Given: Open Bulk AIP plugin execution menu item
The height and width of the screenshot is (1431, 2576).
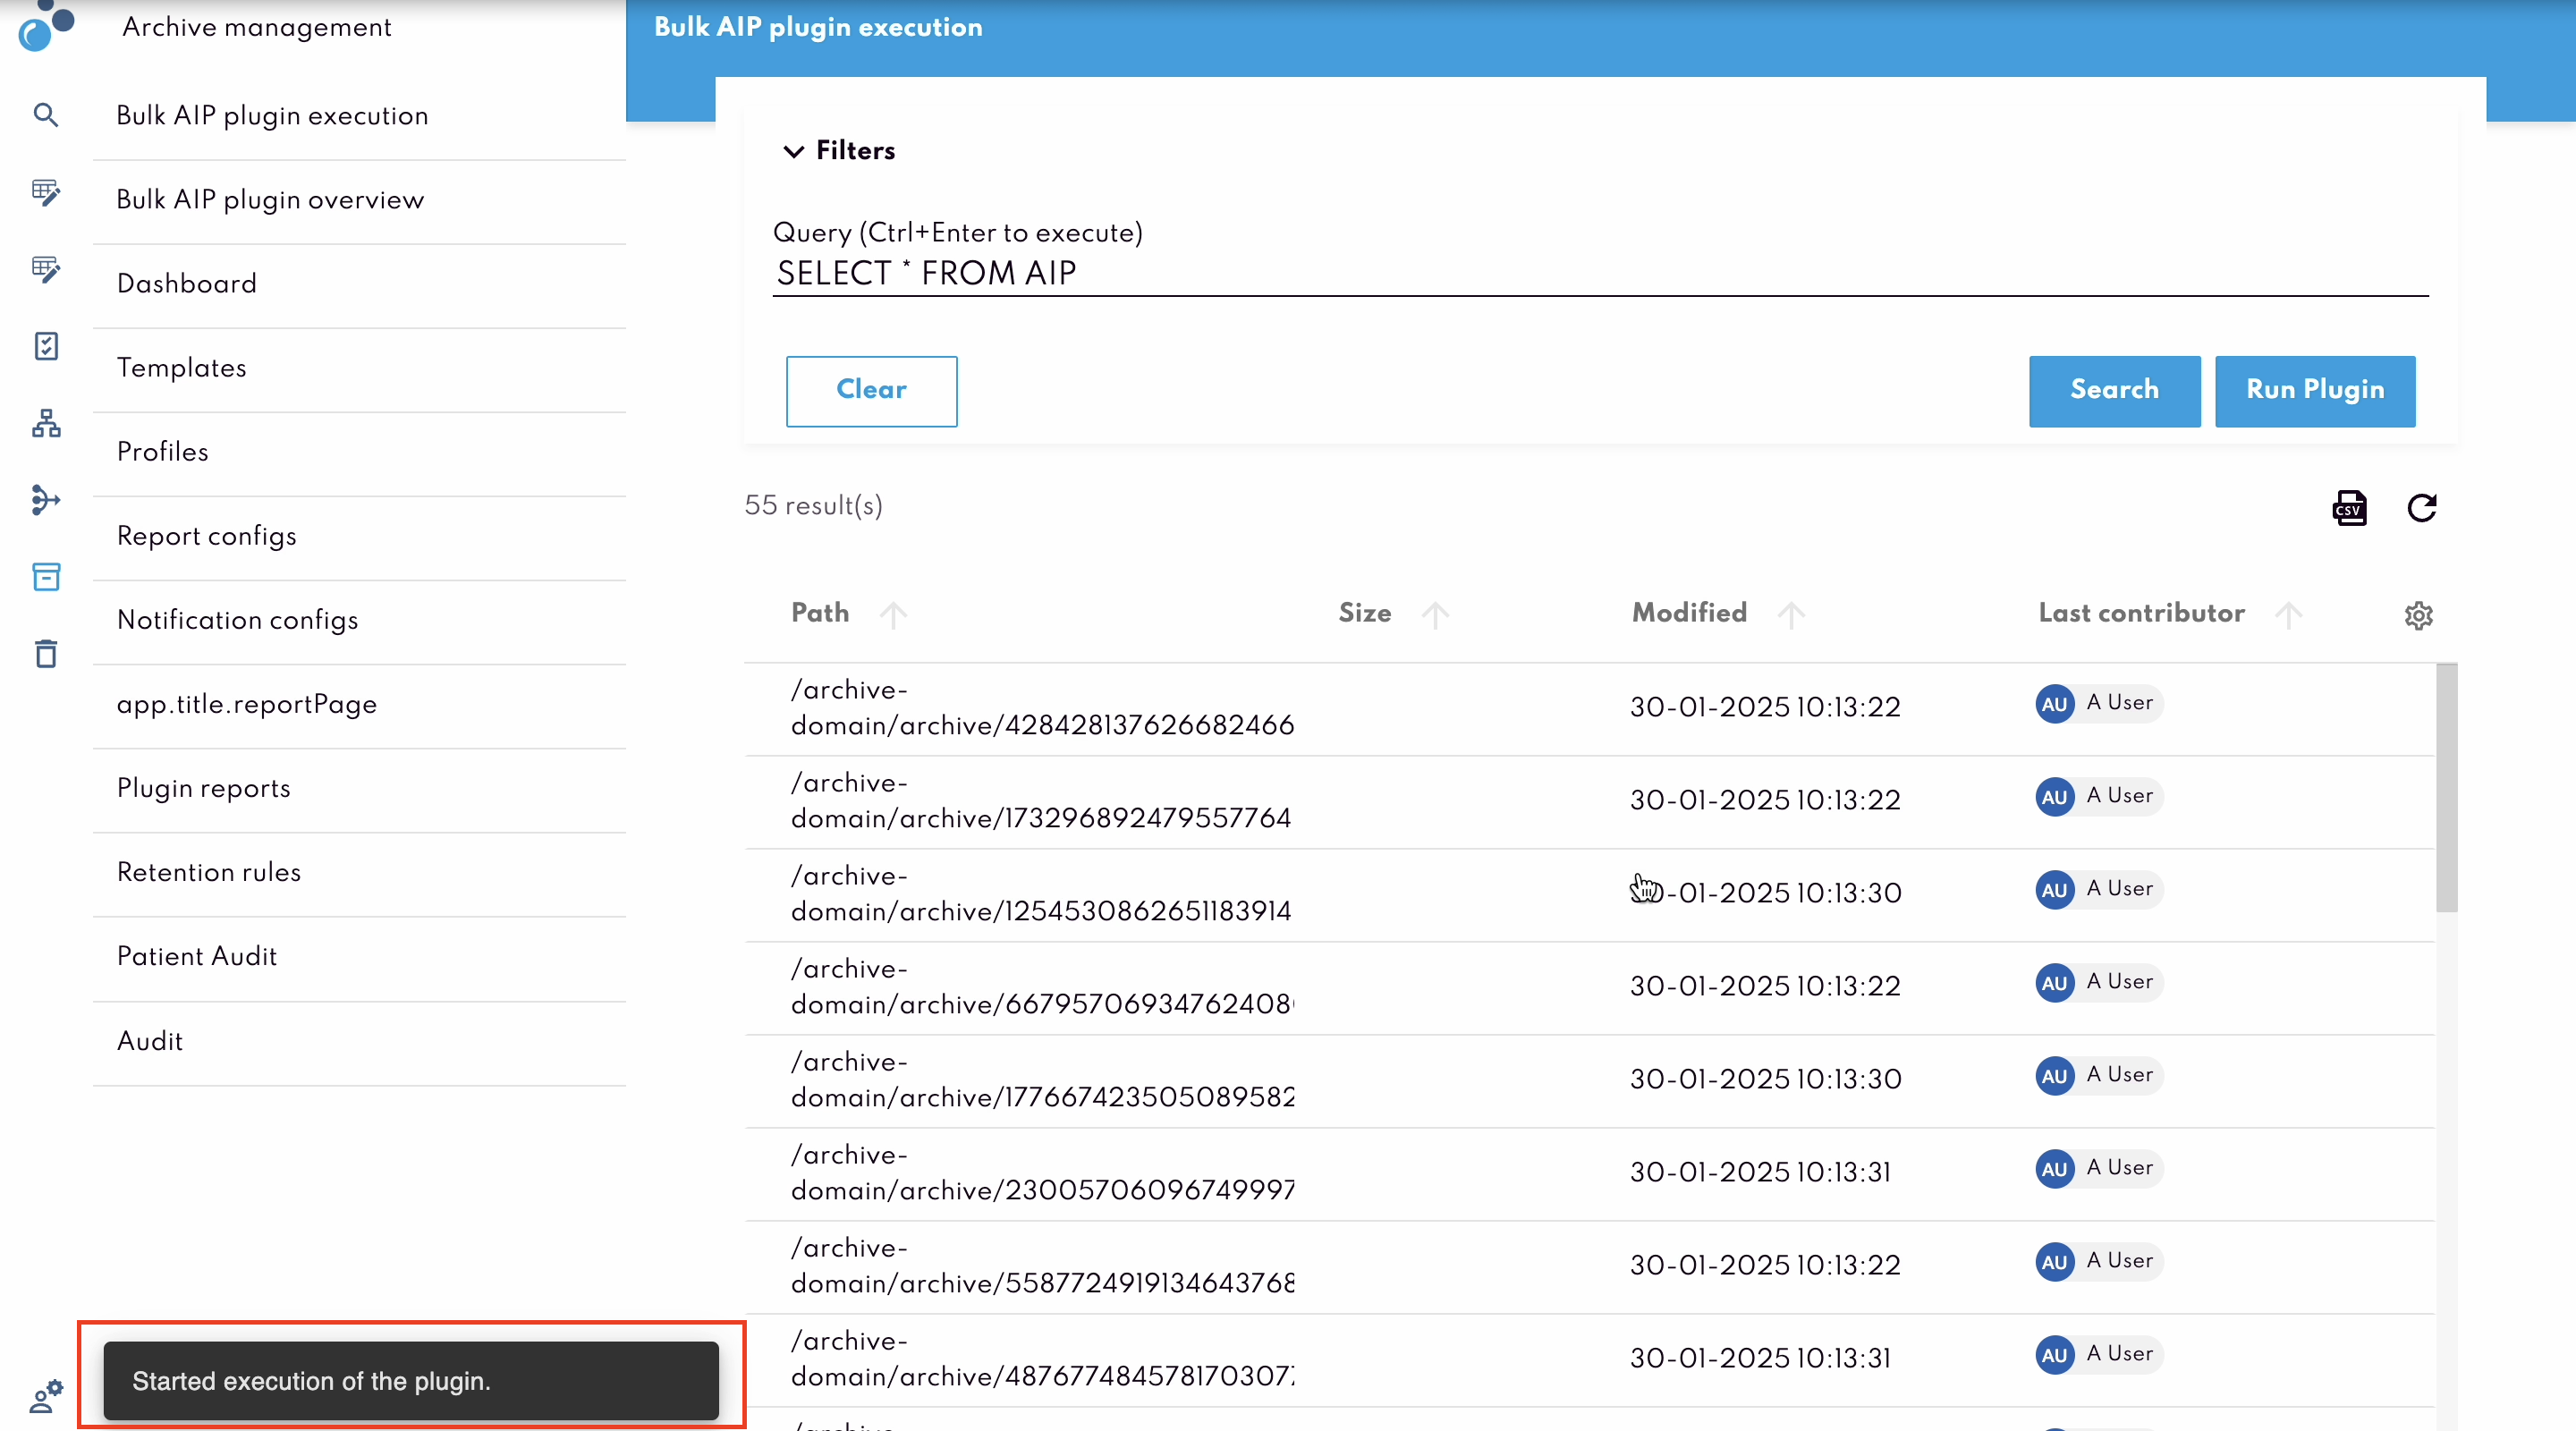Looking at the screenshot, I should pyautogui.click(x=359, y=116).
